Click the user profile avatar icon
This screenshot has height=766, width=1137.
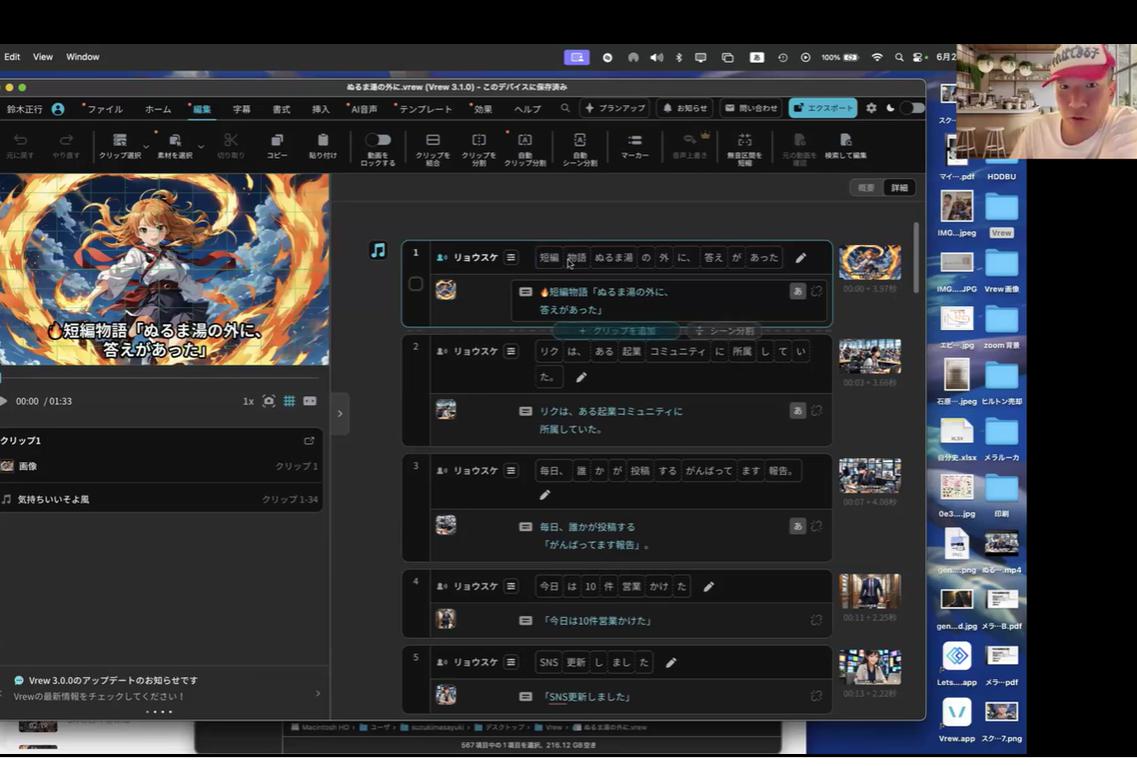(x=58, y=109)
